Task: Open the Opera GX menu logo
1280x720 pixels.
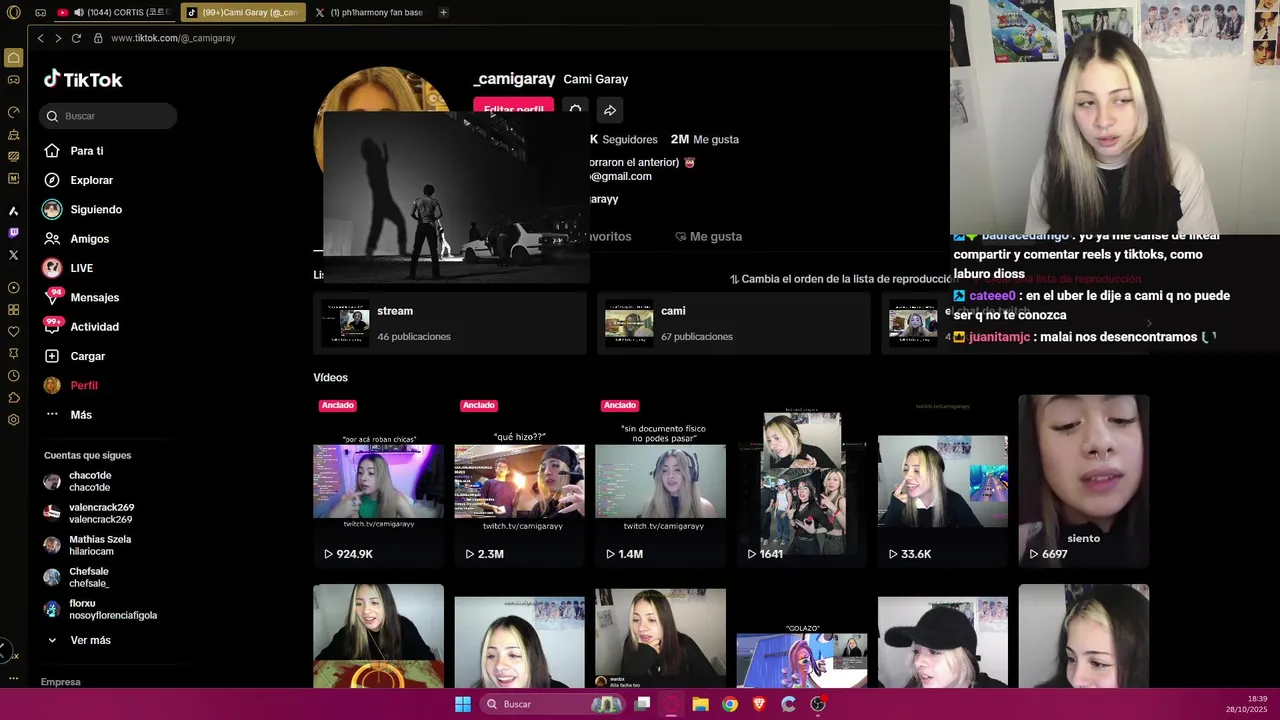Action: 13,12
